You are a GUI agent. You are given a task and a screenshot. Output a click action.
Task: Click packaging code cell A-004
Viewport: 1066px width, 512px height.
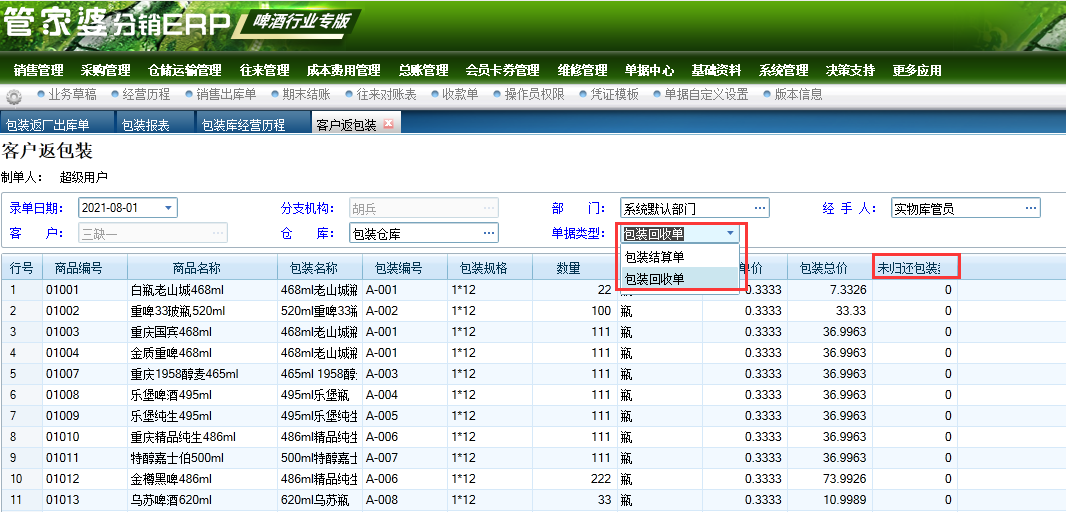tap(405, 396)
